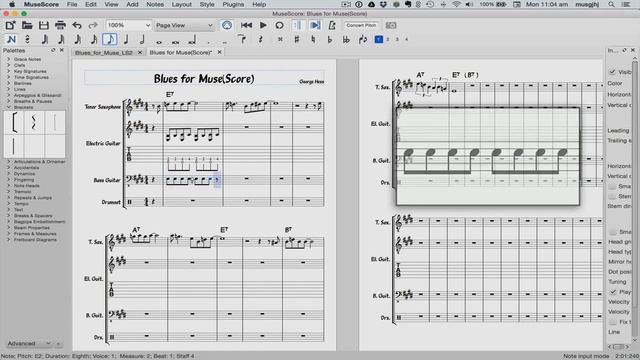
Task: Click the score title Blues for Muse(Score)
Action: pyautogui.click(x=204, y=78)
